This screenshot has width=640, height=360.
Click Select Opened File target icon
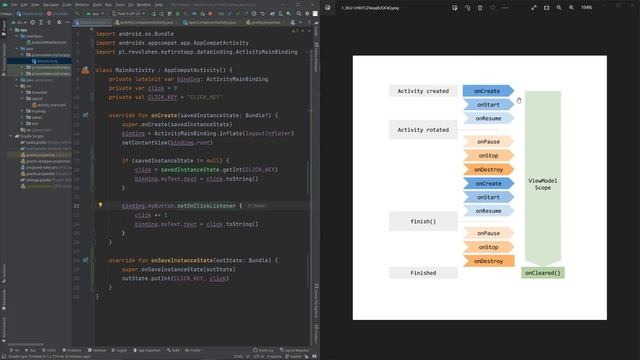tap(33, 22)
